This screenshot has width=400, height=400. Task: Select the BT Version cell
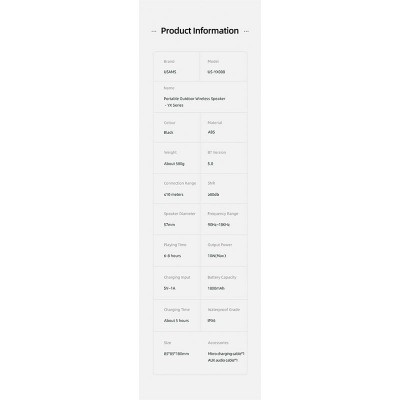coord(224,158)
